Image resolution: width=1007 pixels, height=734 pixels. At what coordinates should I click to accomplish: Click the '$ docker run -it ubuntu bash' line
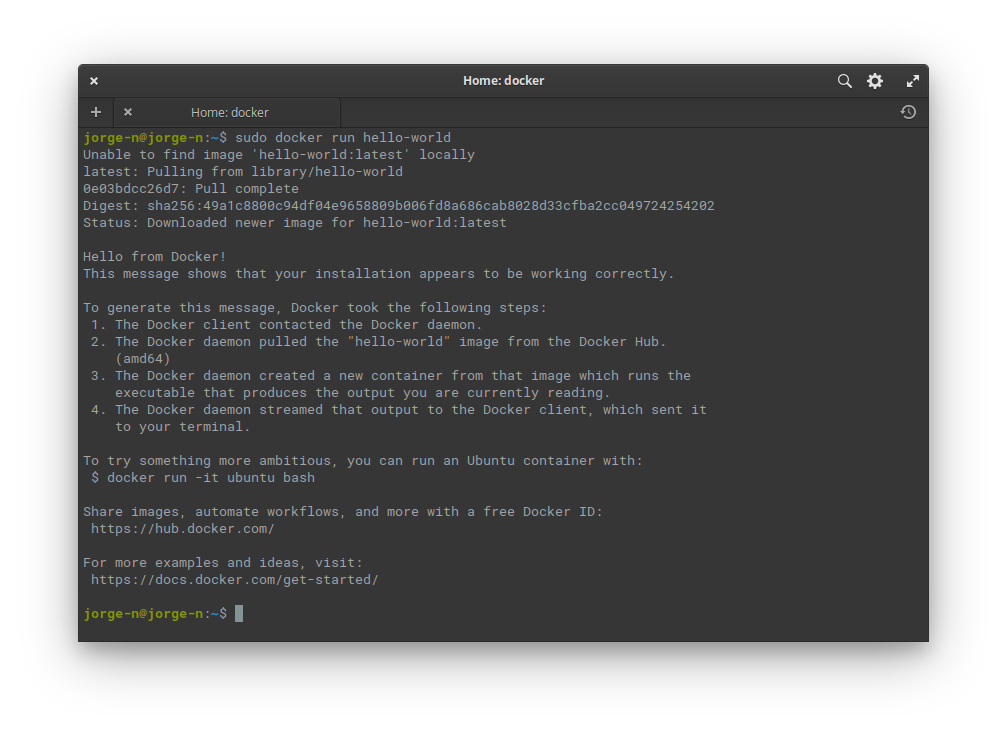pos(203,478)
